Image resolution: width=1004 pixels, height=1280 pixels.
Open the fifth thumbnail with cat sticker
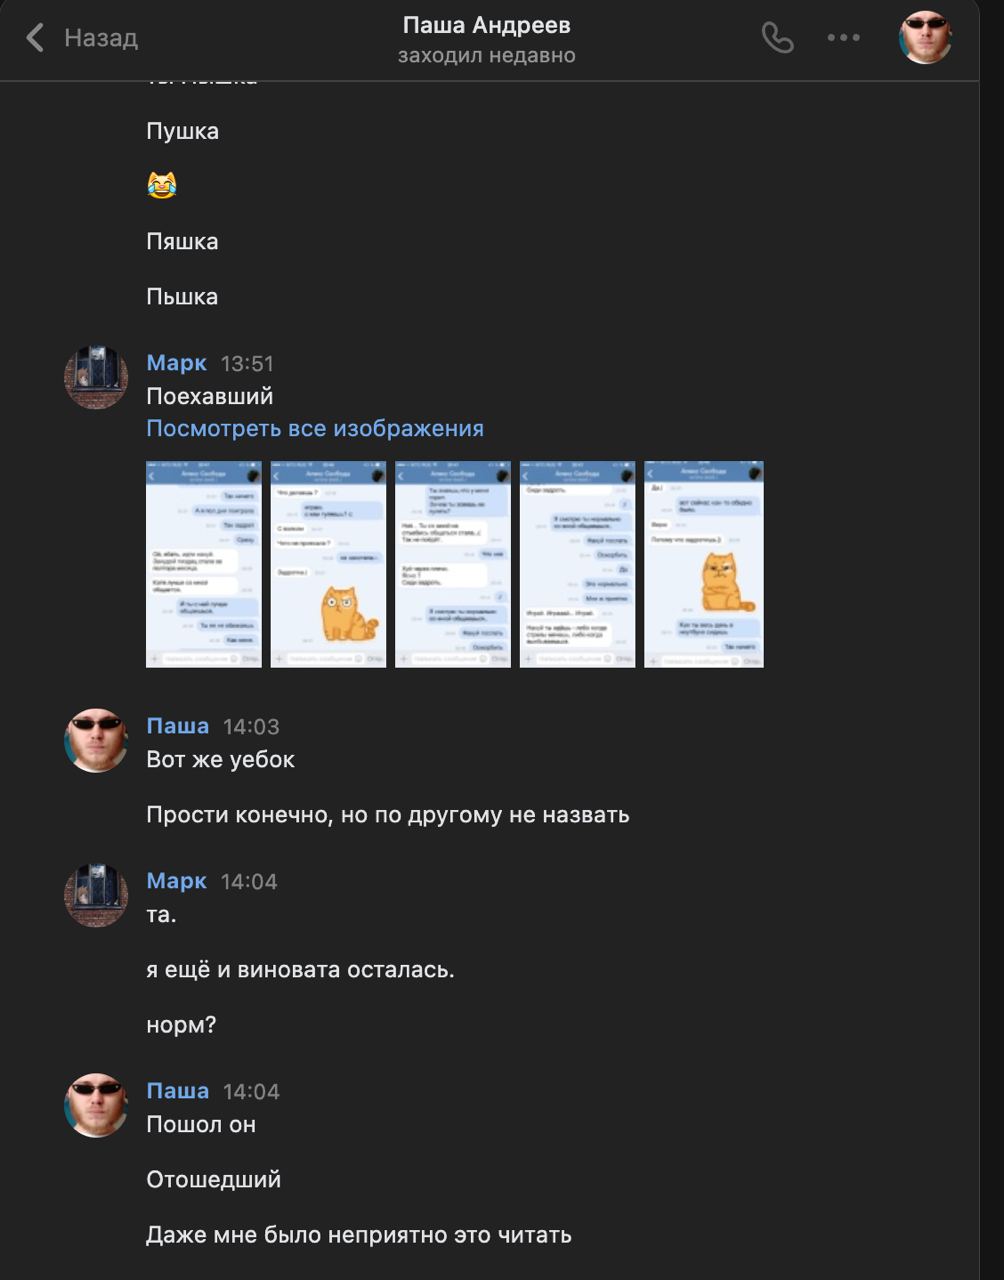coord(704,564)
